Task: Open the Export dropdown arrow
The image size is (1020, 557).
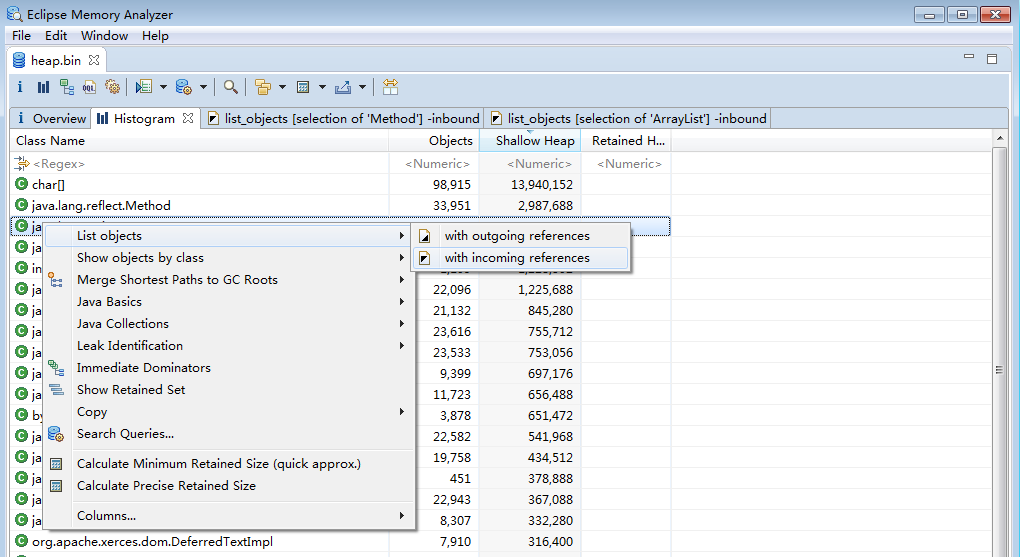Action: pos(362,87)
